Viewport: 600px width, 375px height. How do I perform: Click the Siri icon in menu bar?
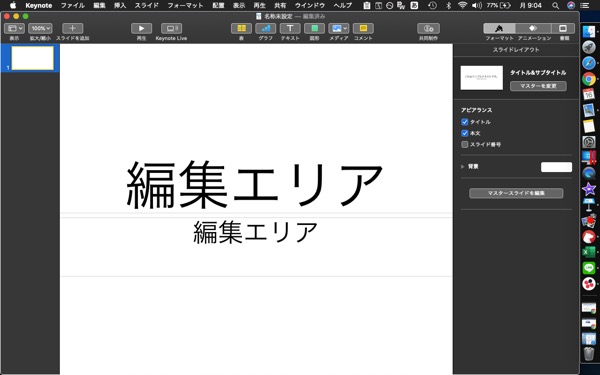571,5
